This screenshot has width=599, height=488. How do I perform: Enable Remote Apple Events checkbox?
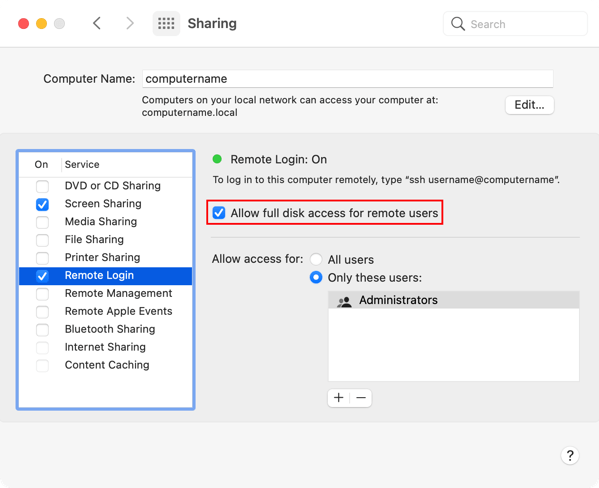(x=42, y=312)
